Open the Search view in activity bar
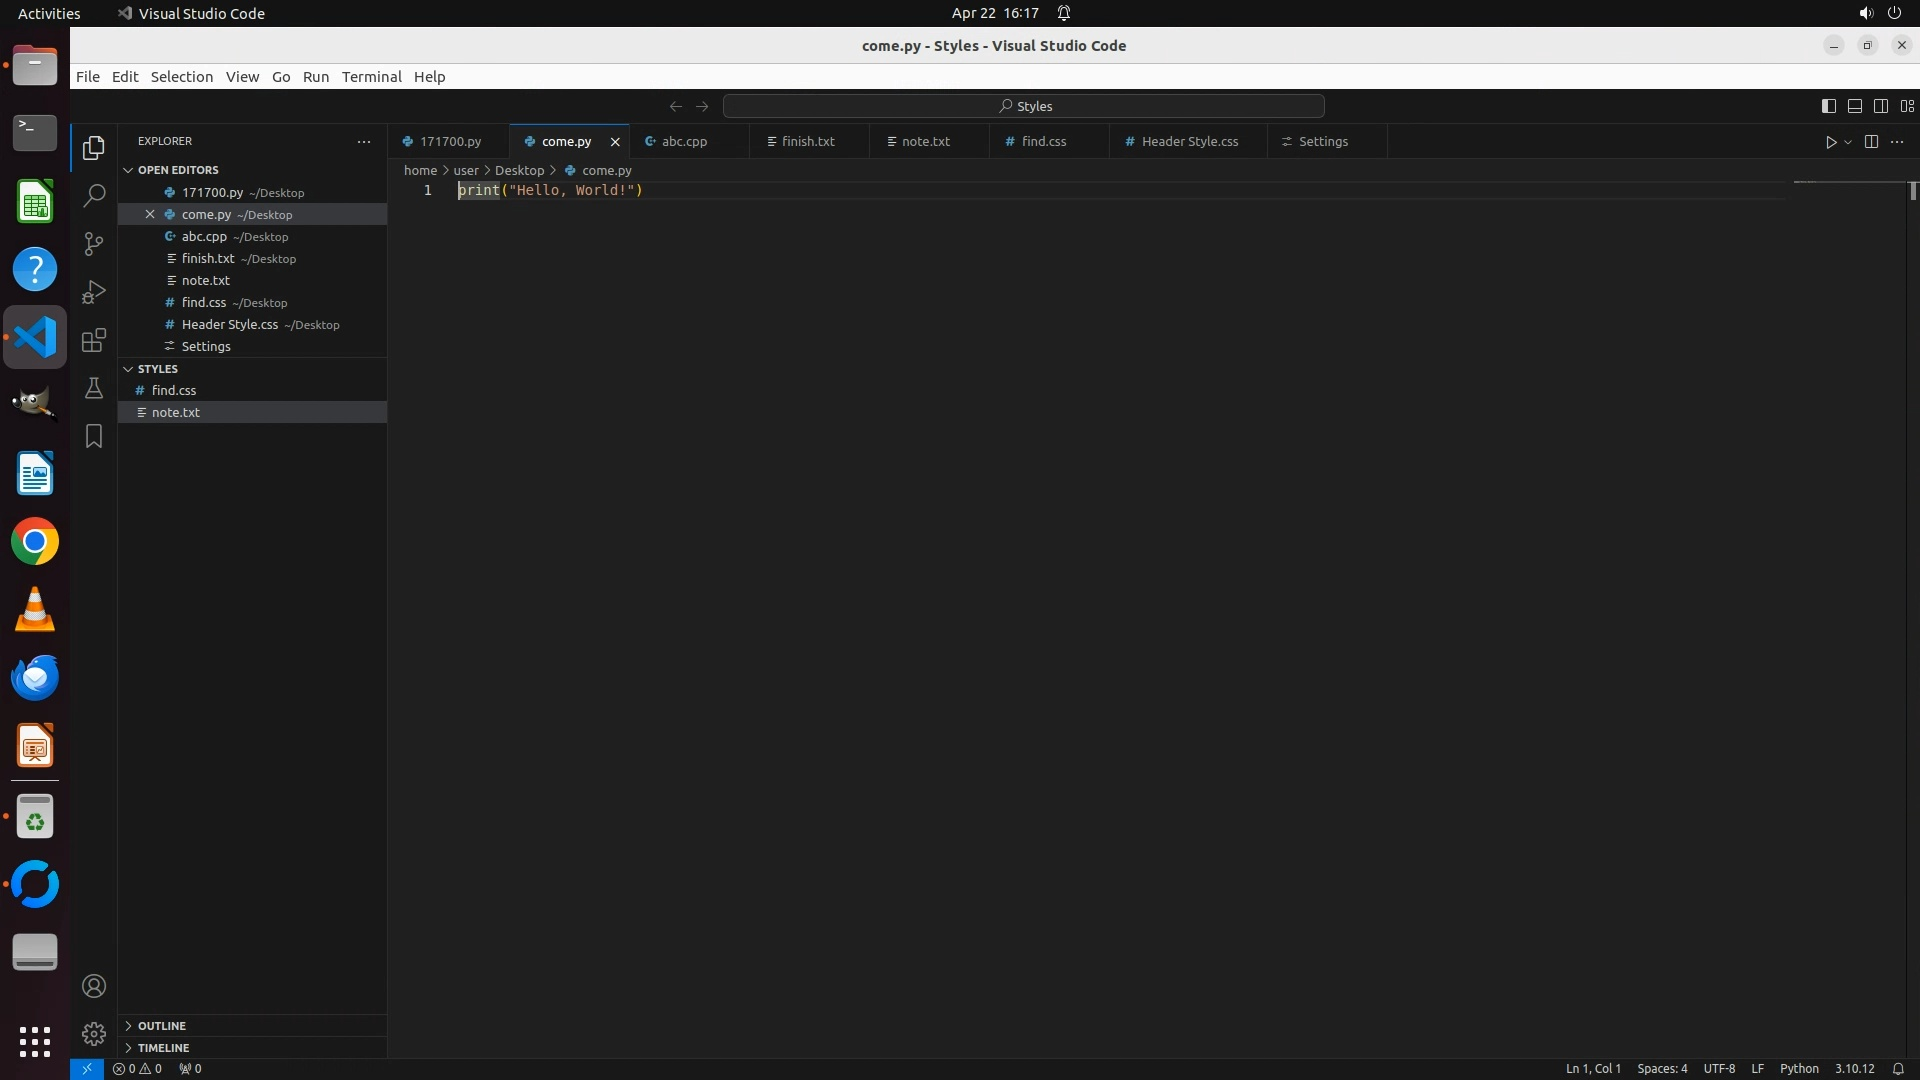 click(x=94, y=196)
